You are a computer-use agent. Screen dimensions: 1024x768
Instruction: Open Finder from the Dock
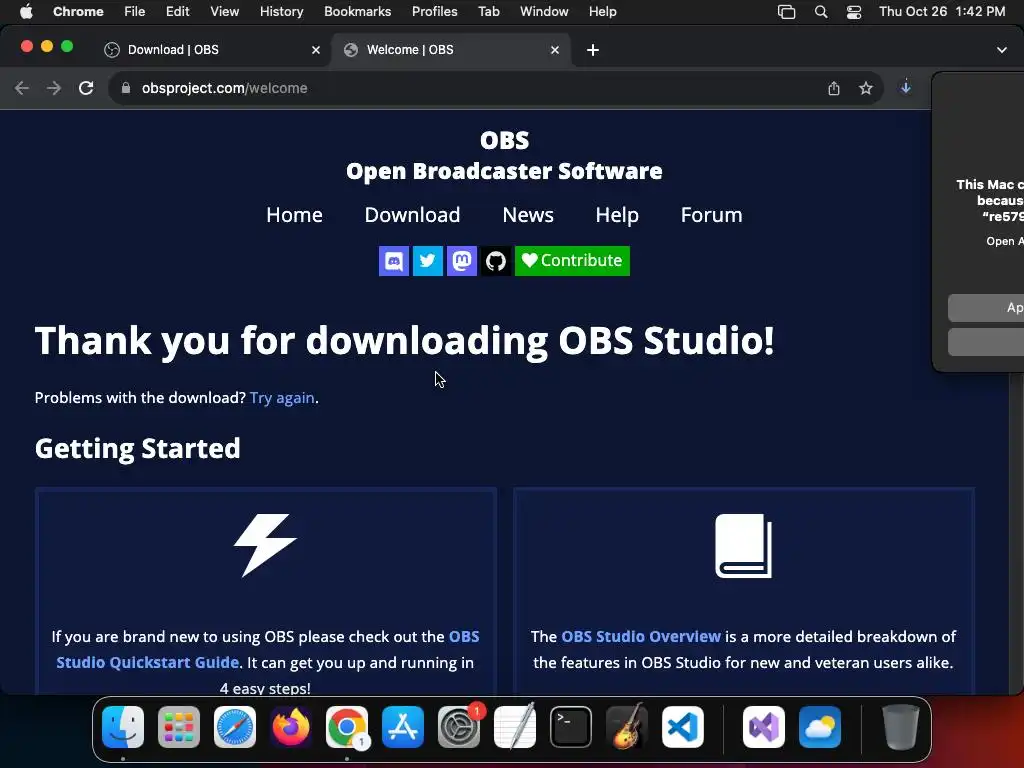pos(123,727)
